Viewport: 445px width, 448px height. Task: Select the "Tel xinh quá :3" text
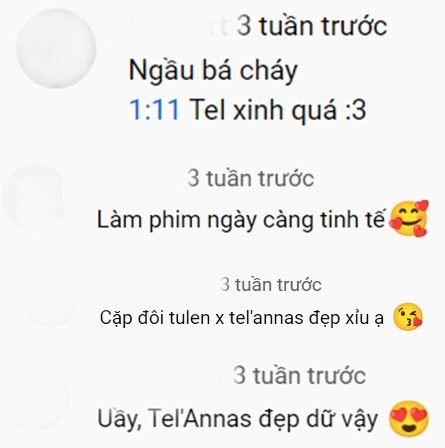(278, 109)
